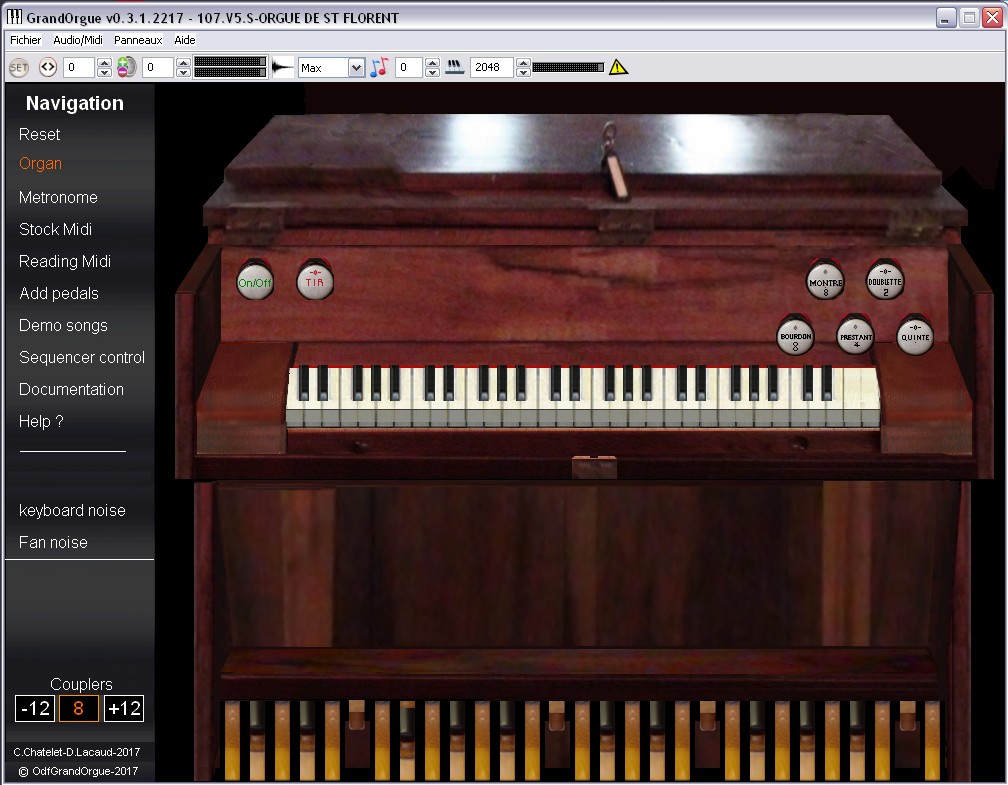Open the Max release length dropdown
1008x785 pixels.
pyautogui.click(x=357, y=68)
